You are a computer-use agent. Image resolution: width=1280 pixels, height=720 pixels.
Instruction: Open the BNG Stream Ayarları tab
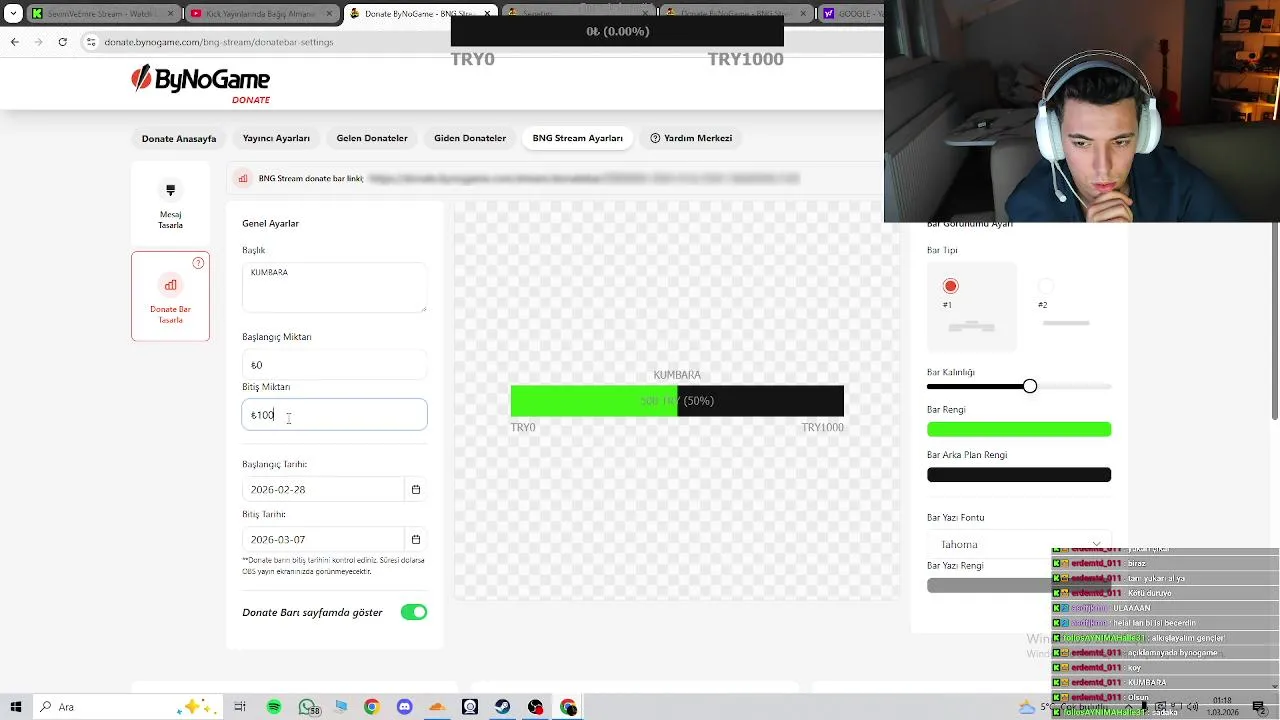click(x=578, y=138)
